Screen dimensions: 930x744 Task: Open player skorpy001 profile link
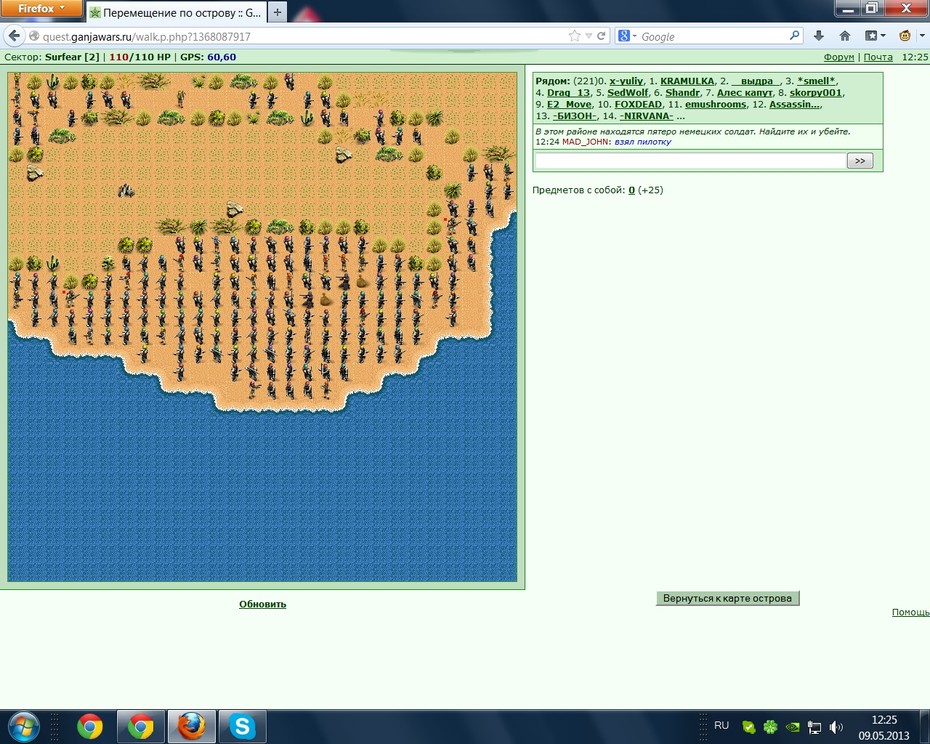[816, 93]
